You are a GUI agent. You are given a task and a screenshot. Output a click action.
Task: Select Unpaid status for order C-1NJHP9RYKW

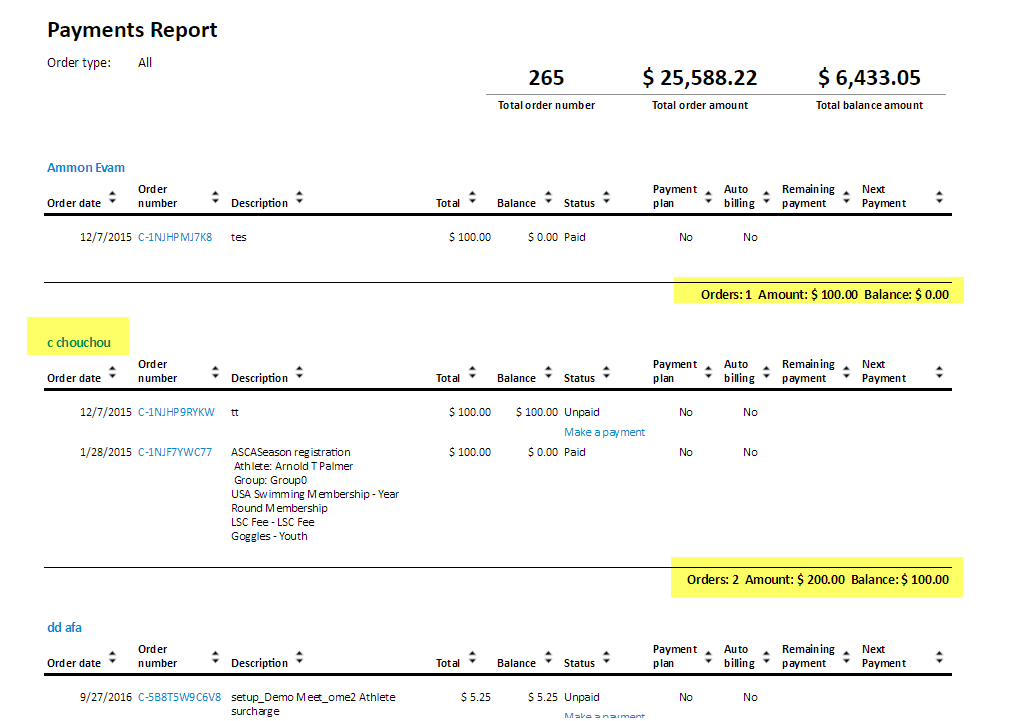pos(582,413)
